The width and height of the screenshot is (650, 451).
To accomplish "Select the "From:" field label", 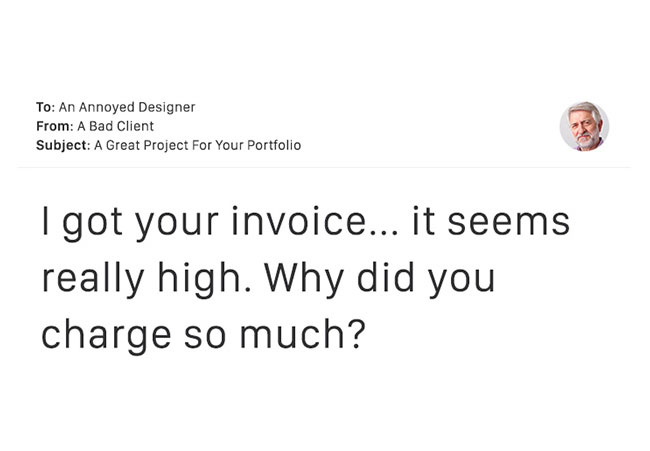I will (55, 126).
